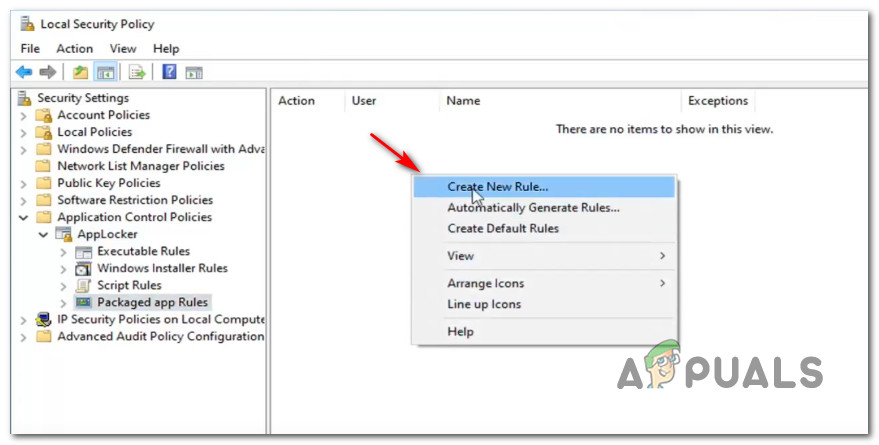Image resolution: width=879 pixels, height=445 pixels.
Task: Select Network List Manager Policies
Action: (141, 166)
